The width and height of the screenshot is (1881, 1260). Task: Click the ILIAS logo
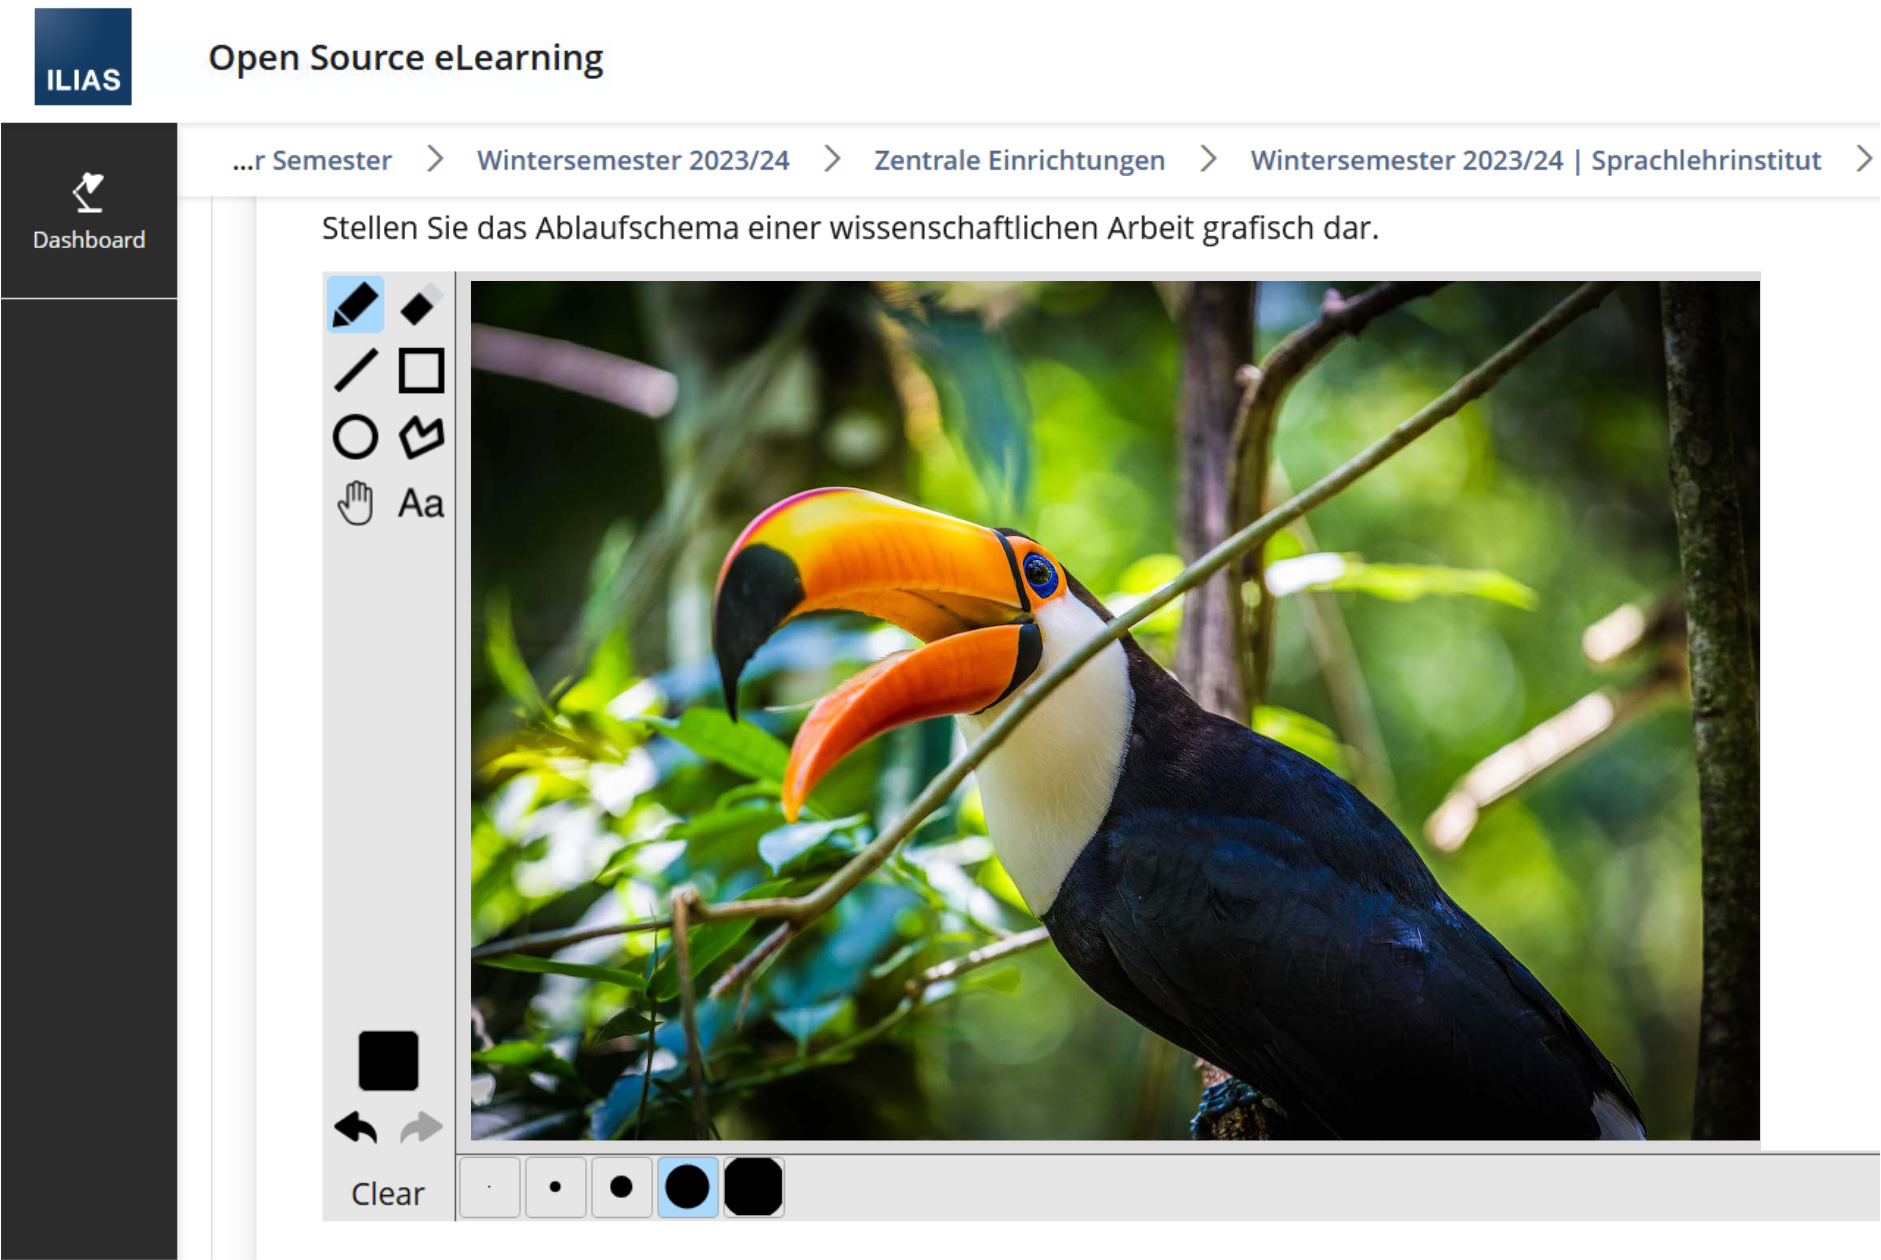tap(83, 57)
